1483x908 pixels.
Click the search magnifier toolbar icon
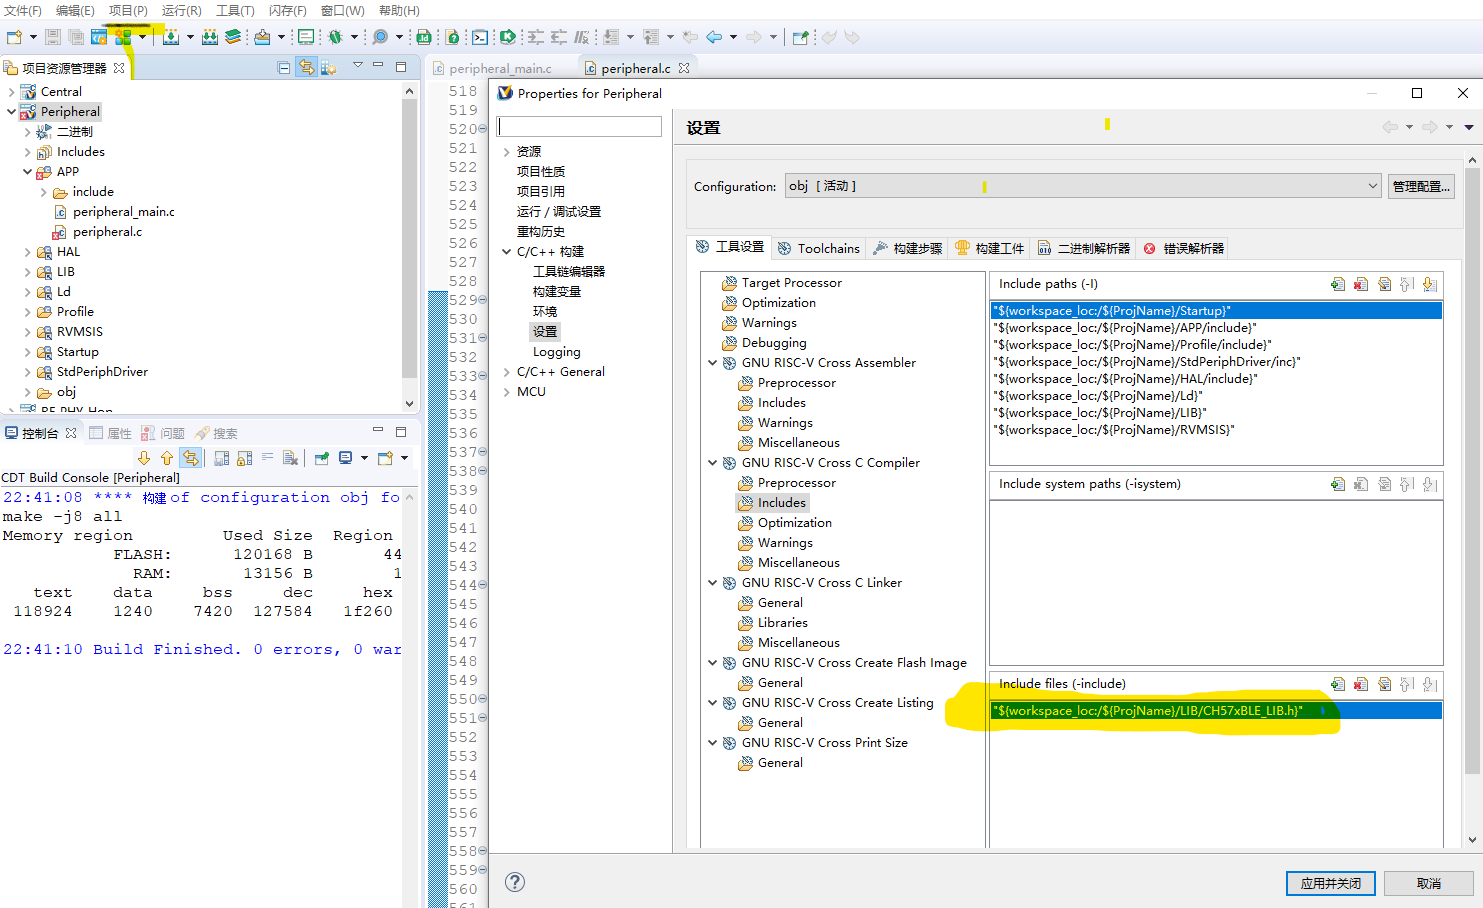coord(380,37)
